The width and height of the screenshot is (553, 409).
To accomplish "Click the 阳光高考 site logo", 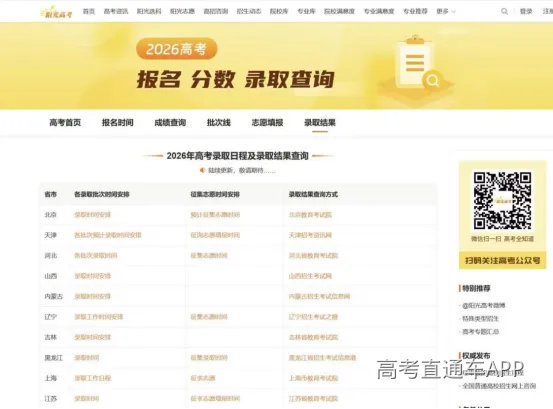I will (56, 12).
